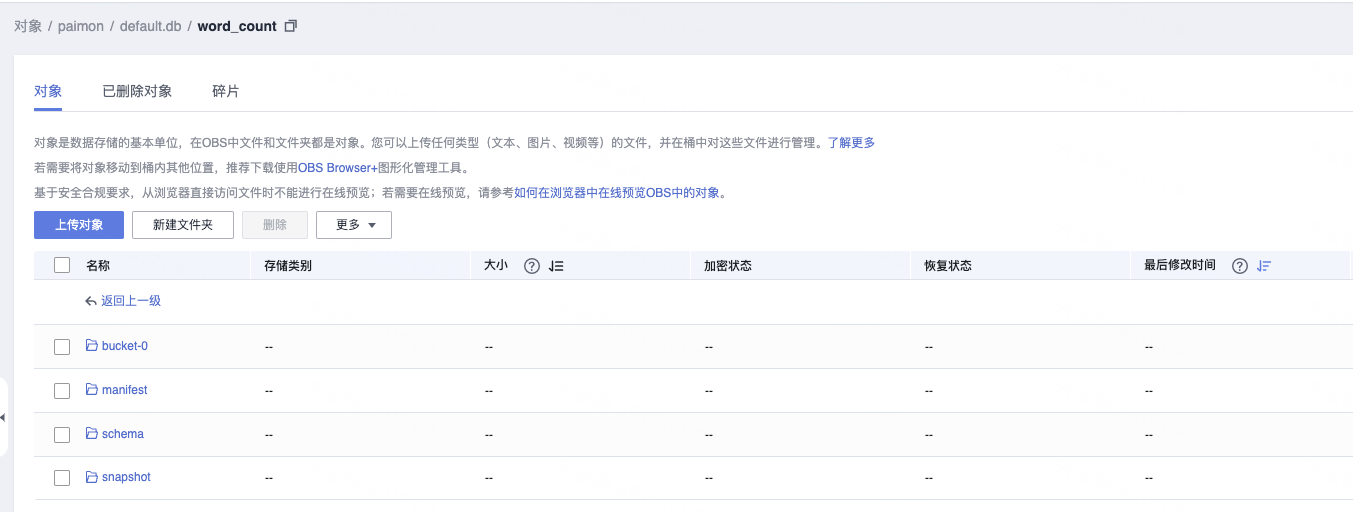Check the bucket-0 row checkbox
The height and width of the screenshot is (512, 1353).
[62, 347]
